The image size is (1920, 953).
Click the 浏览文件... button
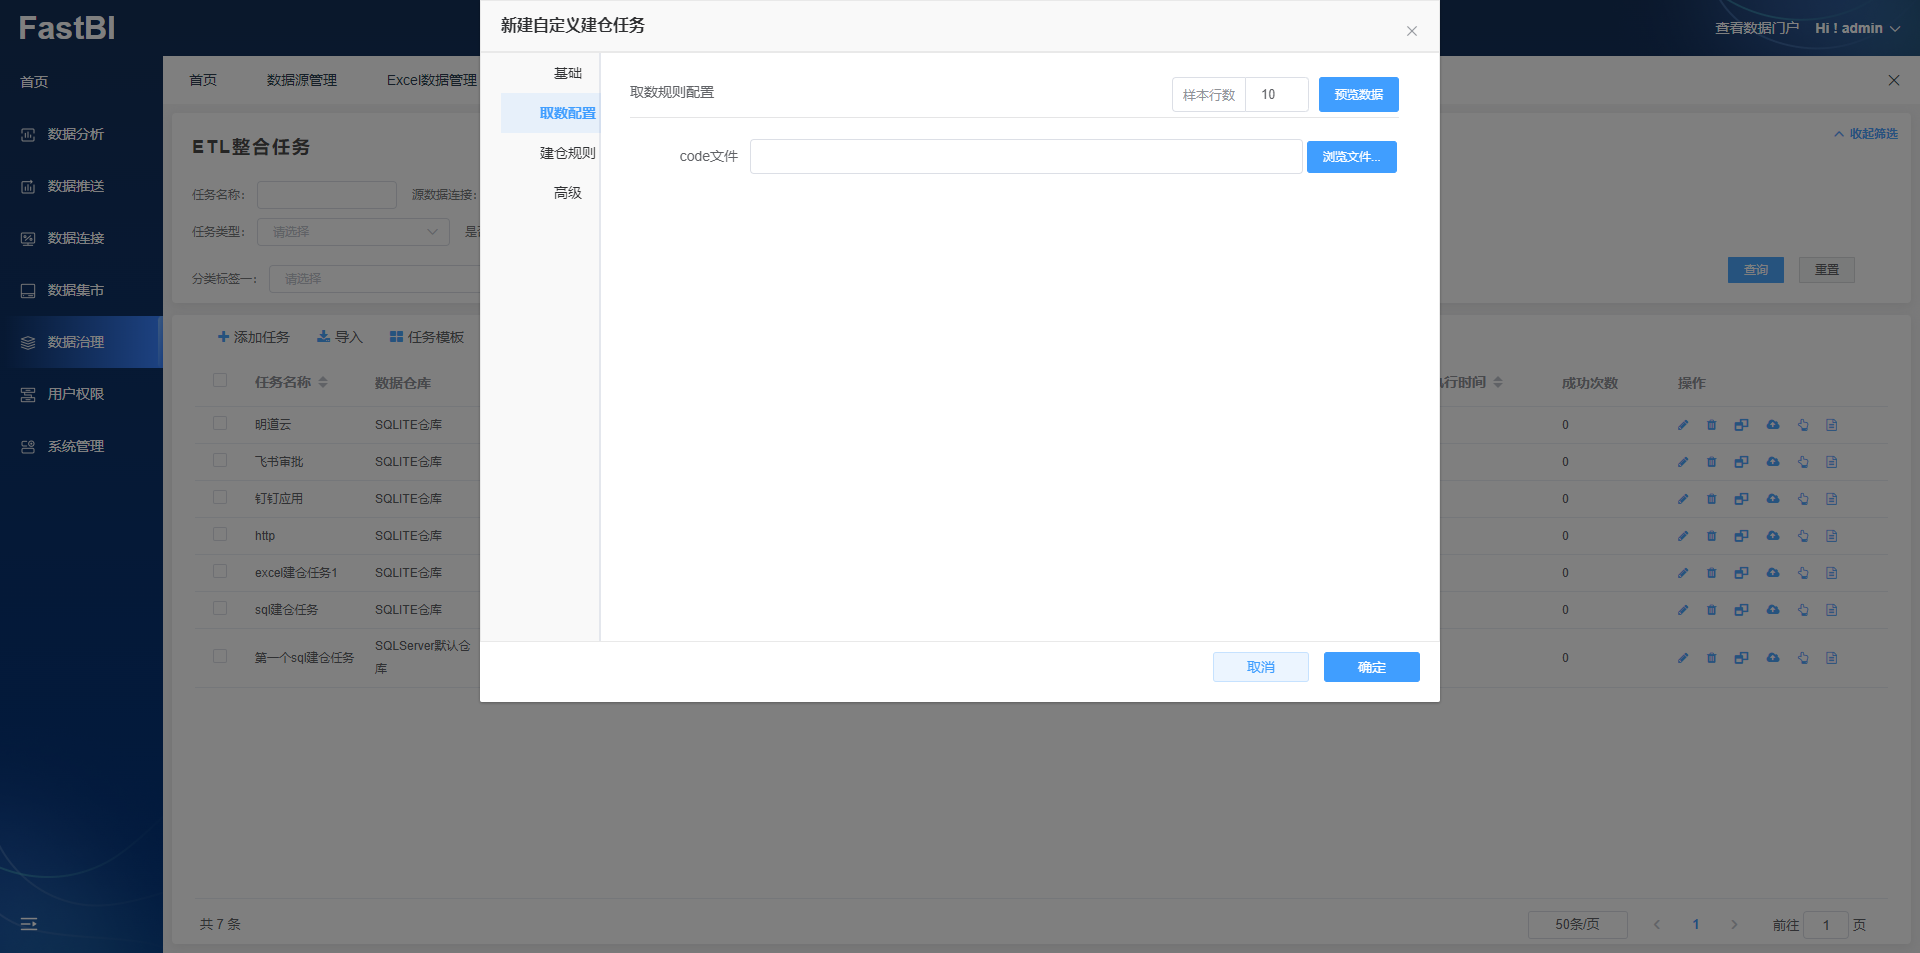pos(1351,157)
